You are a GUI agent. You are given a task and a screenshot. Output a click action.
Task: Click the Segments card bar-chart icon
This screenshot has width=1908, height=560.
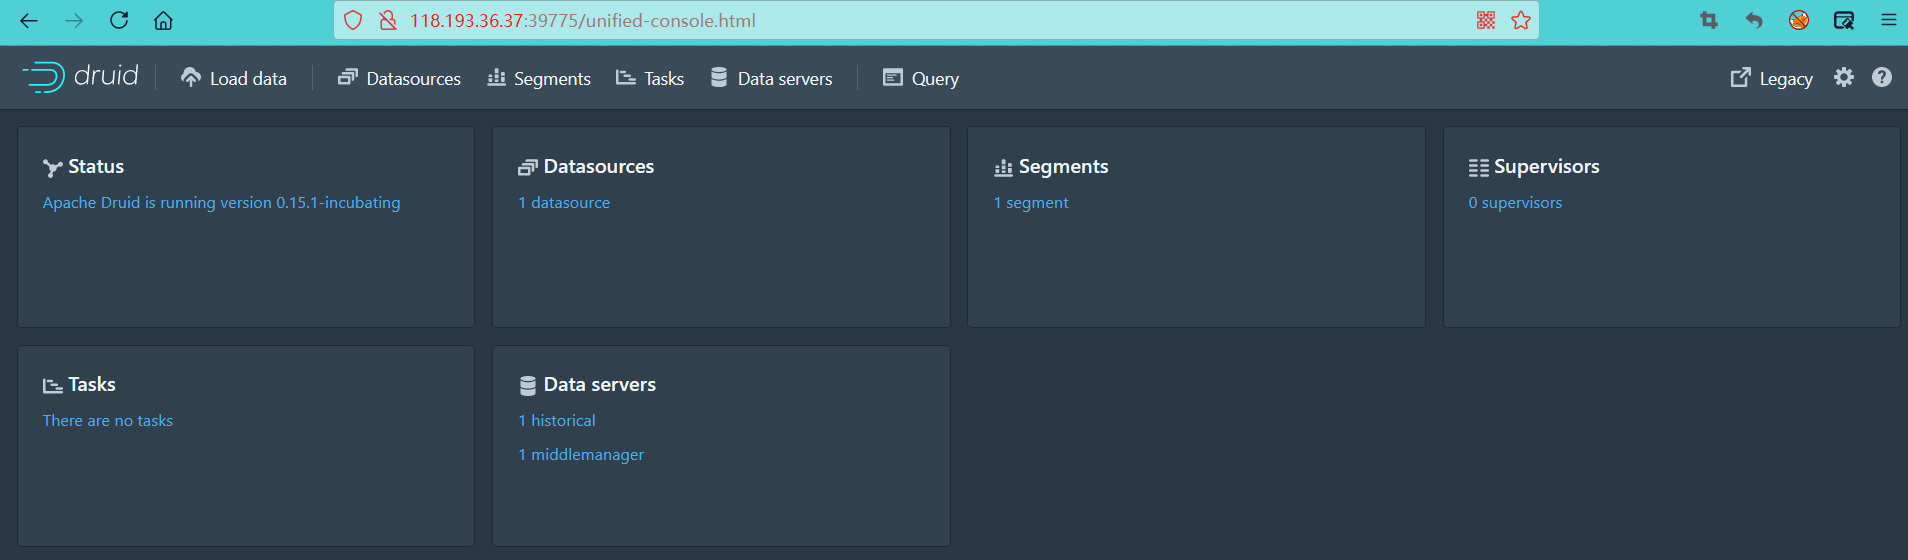[x=1004, y=168]
